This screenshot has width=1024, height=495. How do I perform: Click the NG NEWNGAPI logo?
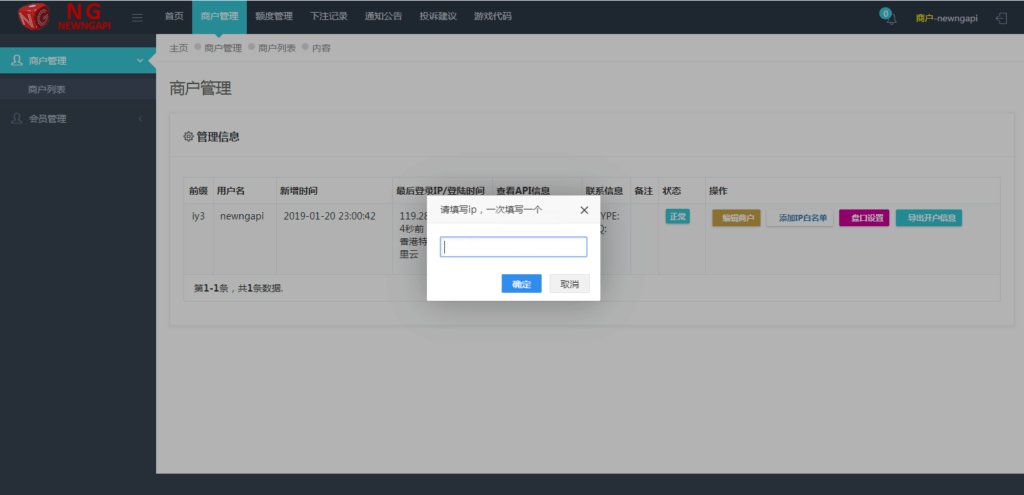[x=65, y=17]
